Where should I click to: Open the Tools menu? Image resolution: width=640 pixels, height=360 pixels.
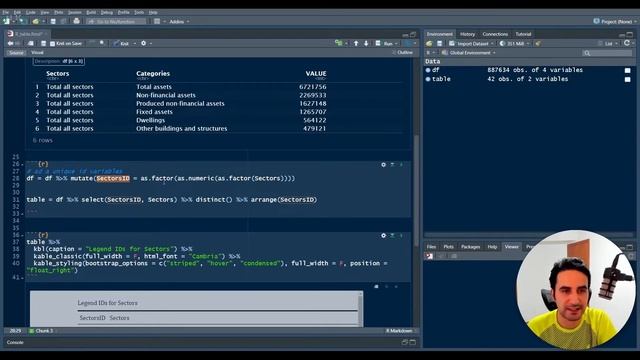pyautogui.click(x=139, y=12)
